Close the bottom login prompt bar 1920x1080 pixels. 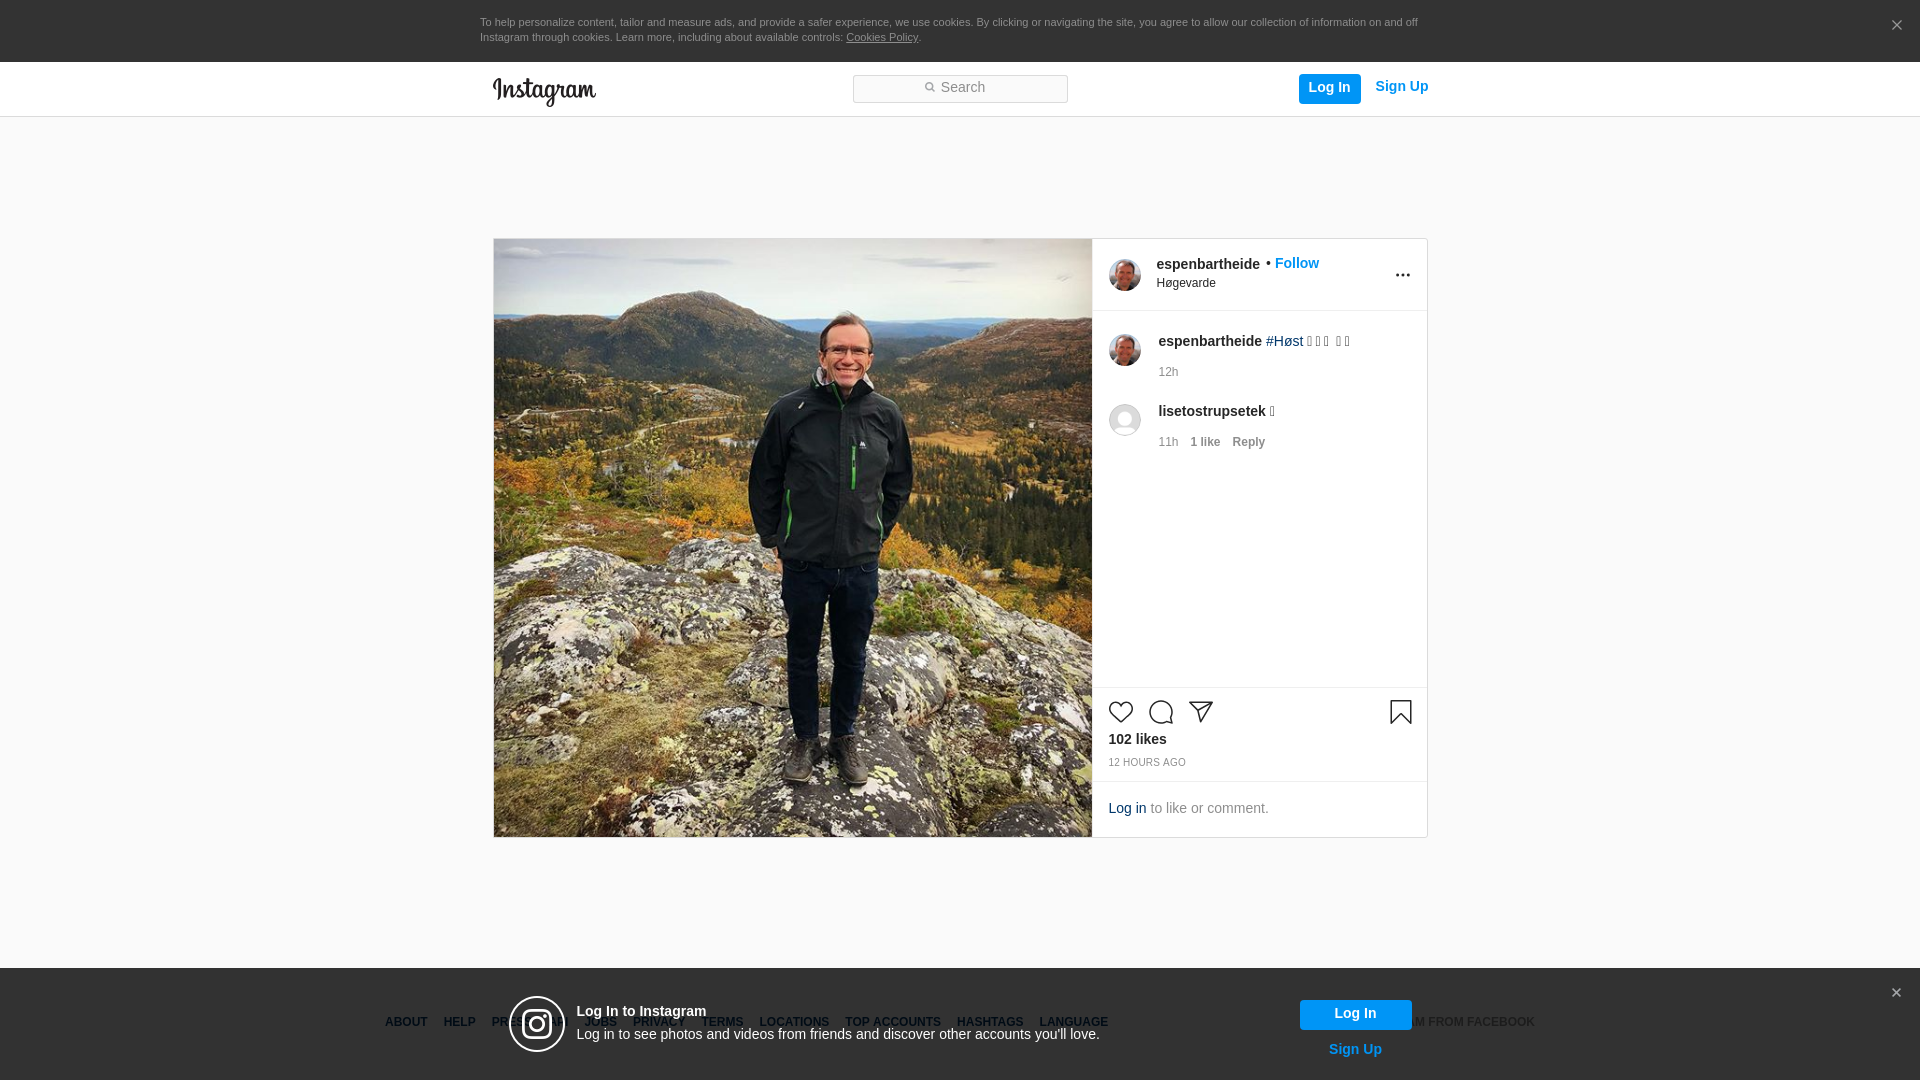(1896, 993)
